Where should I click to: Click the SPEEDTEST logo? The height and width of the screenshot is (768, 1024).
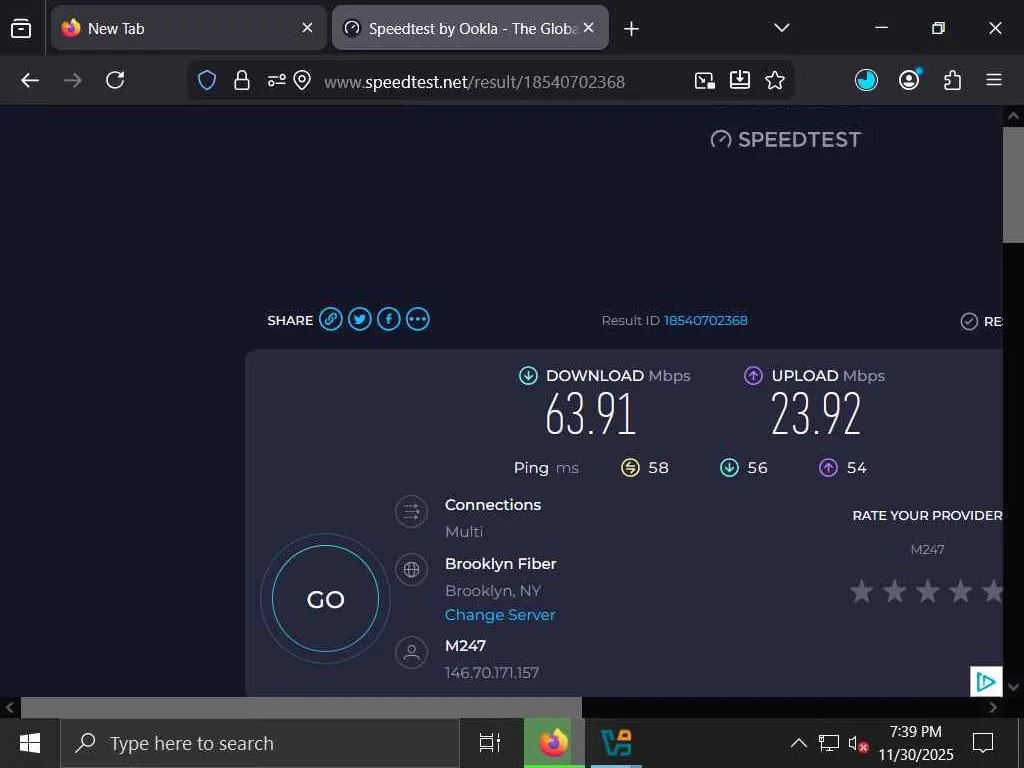786,139
